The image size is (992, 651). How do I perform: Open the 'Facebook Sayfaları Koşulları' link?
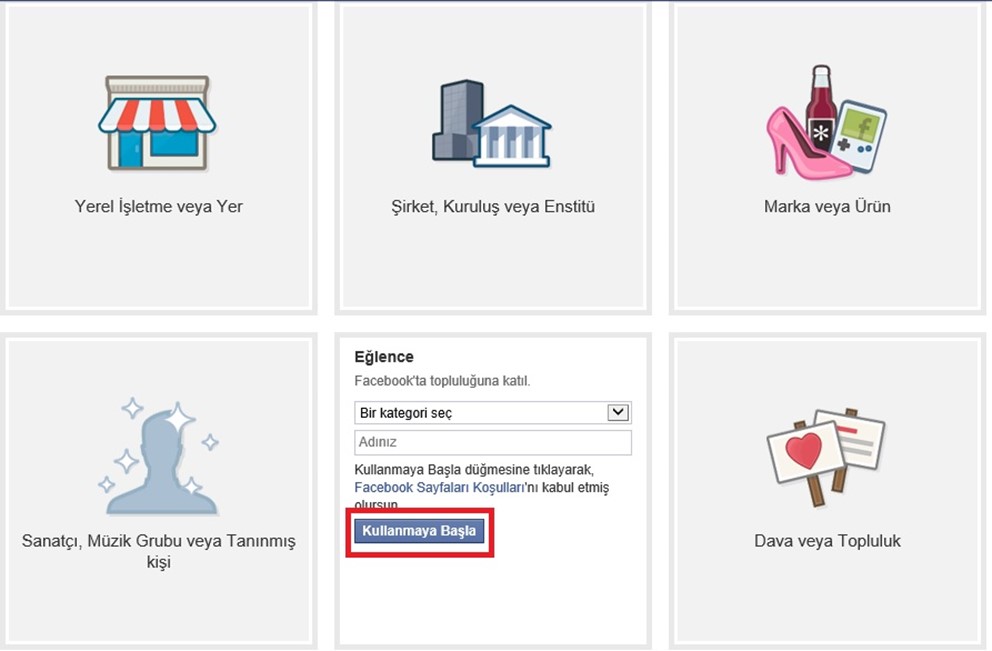click(x=439, y=488)
